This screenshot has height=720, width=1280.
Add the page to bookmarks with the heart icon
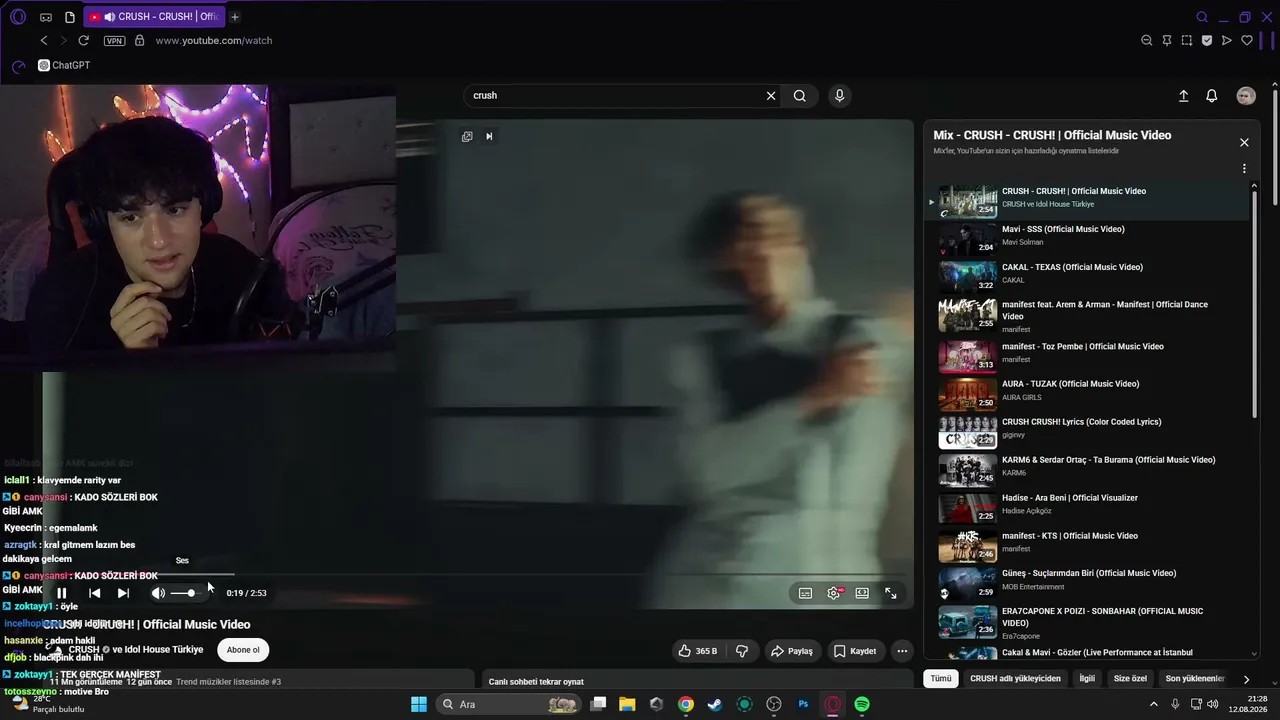click(1247, 41)
